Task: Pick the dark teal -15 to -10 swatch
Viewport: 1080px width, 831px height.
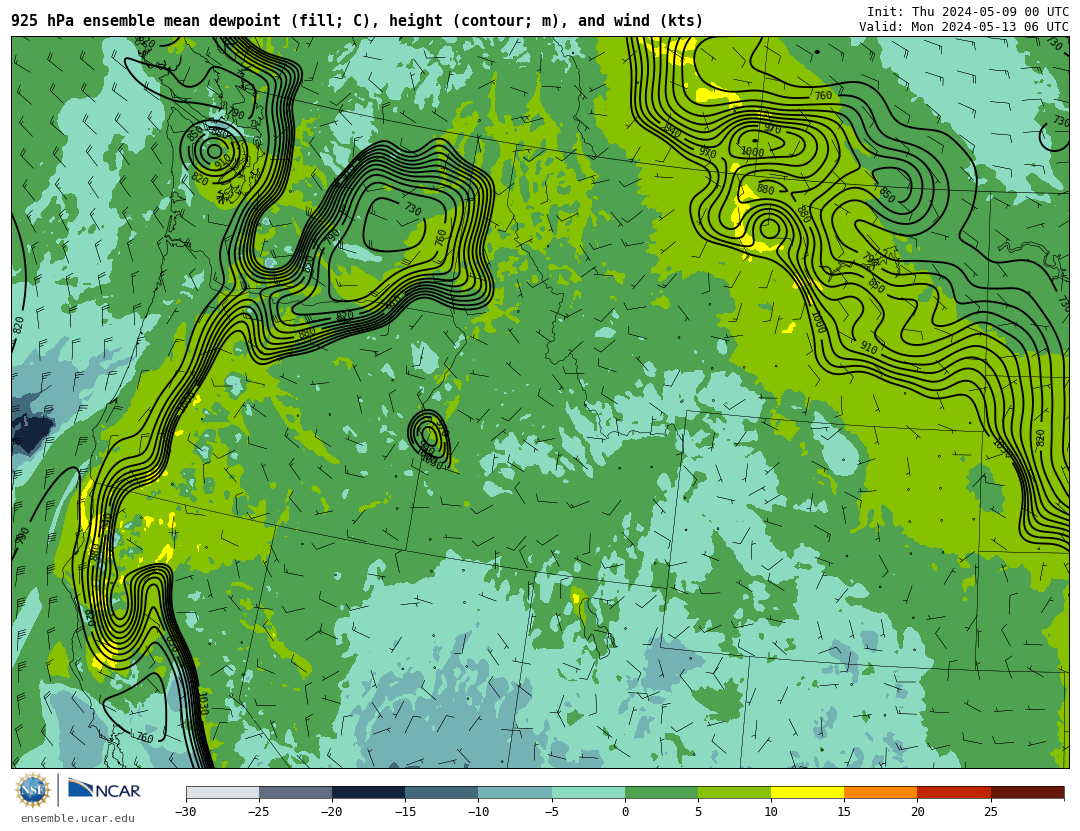Action: [442, 792]
